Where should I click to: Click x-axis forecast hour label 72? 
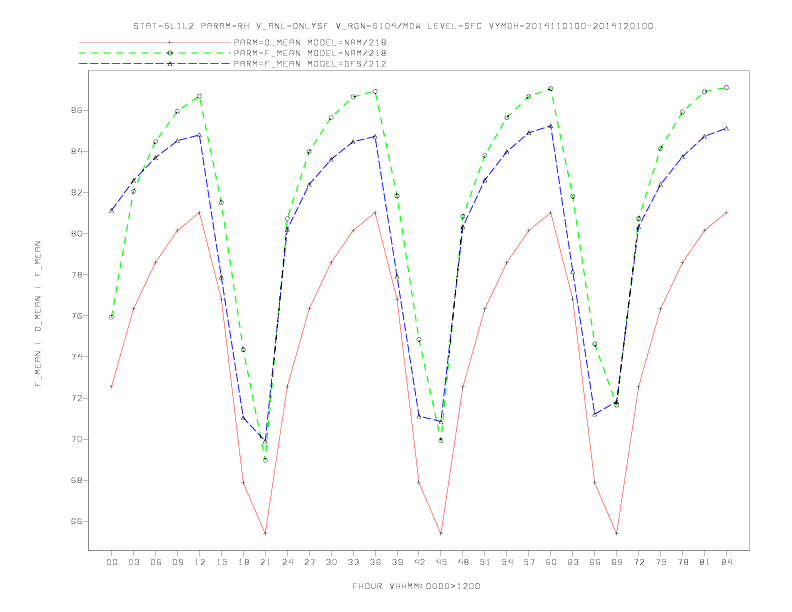639,562
